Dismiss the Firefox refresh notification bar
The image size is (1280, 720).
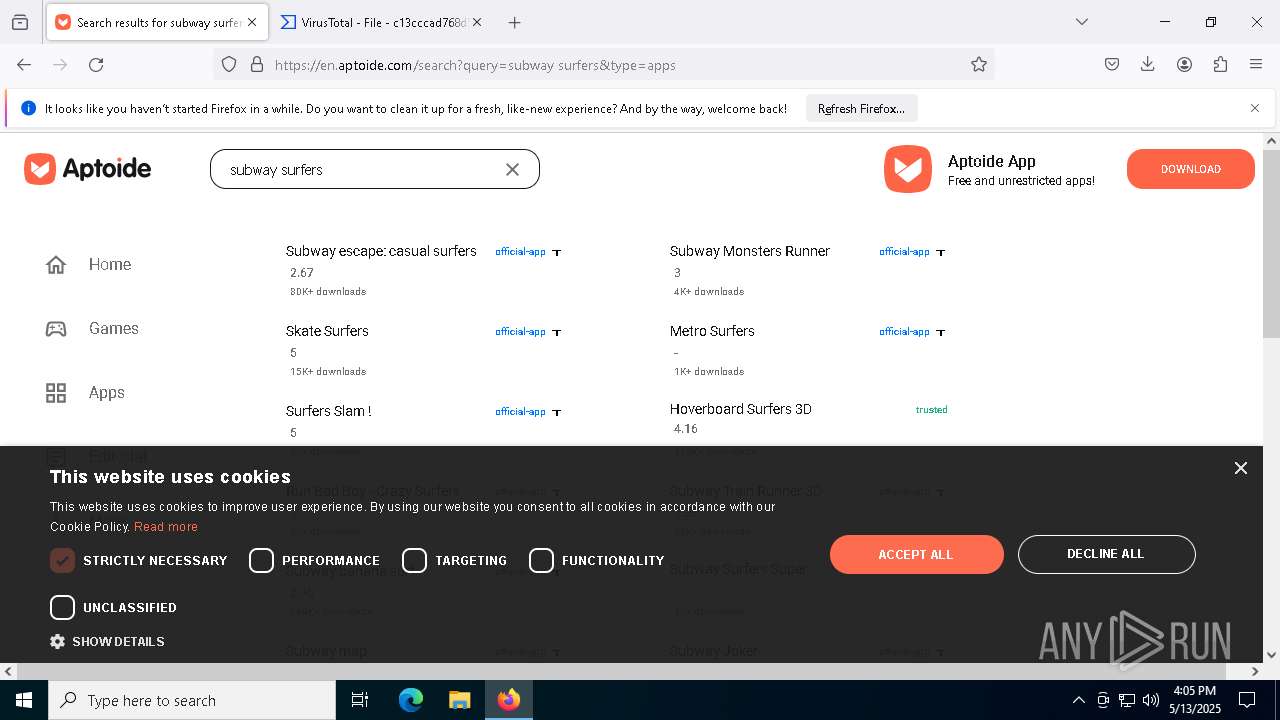point(1255,108)
